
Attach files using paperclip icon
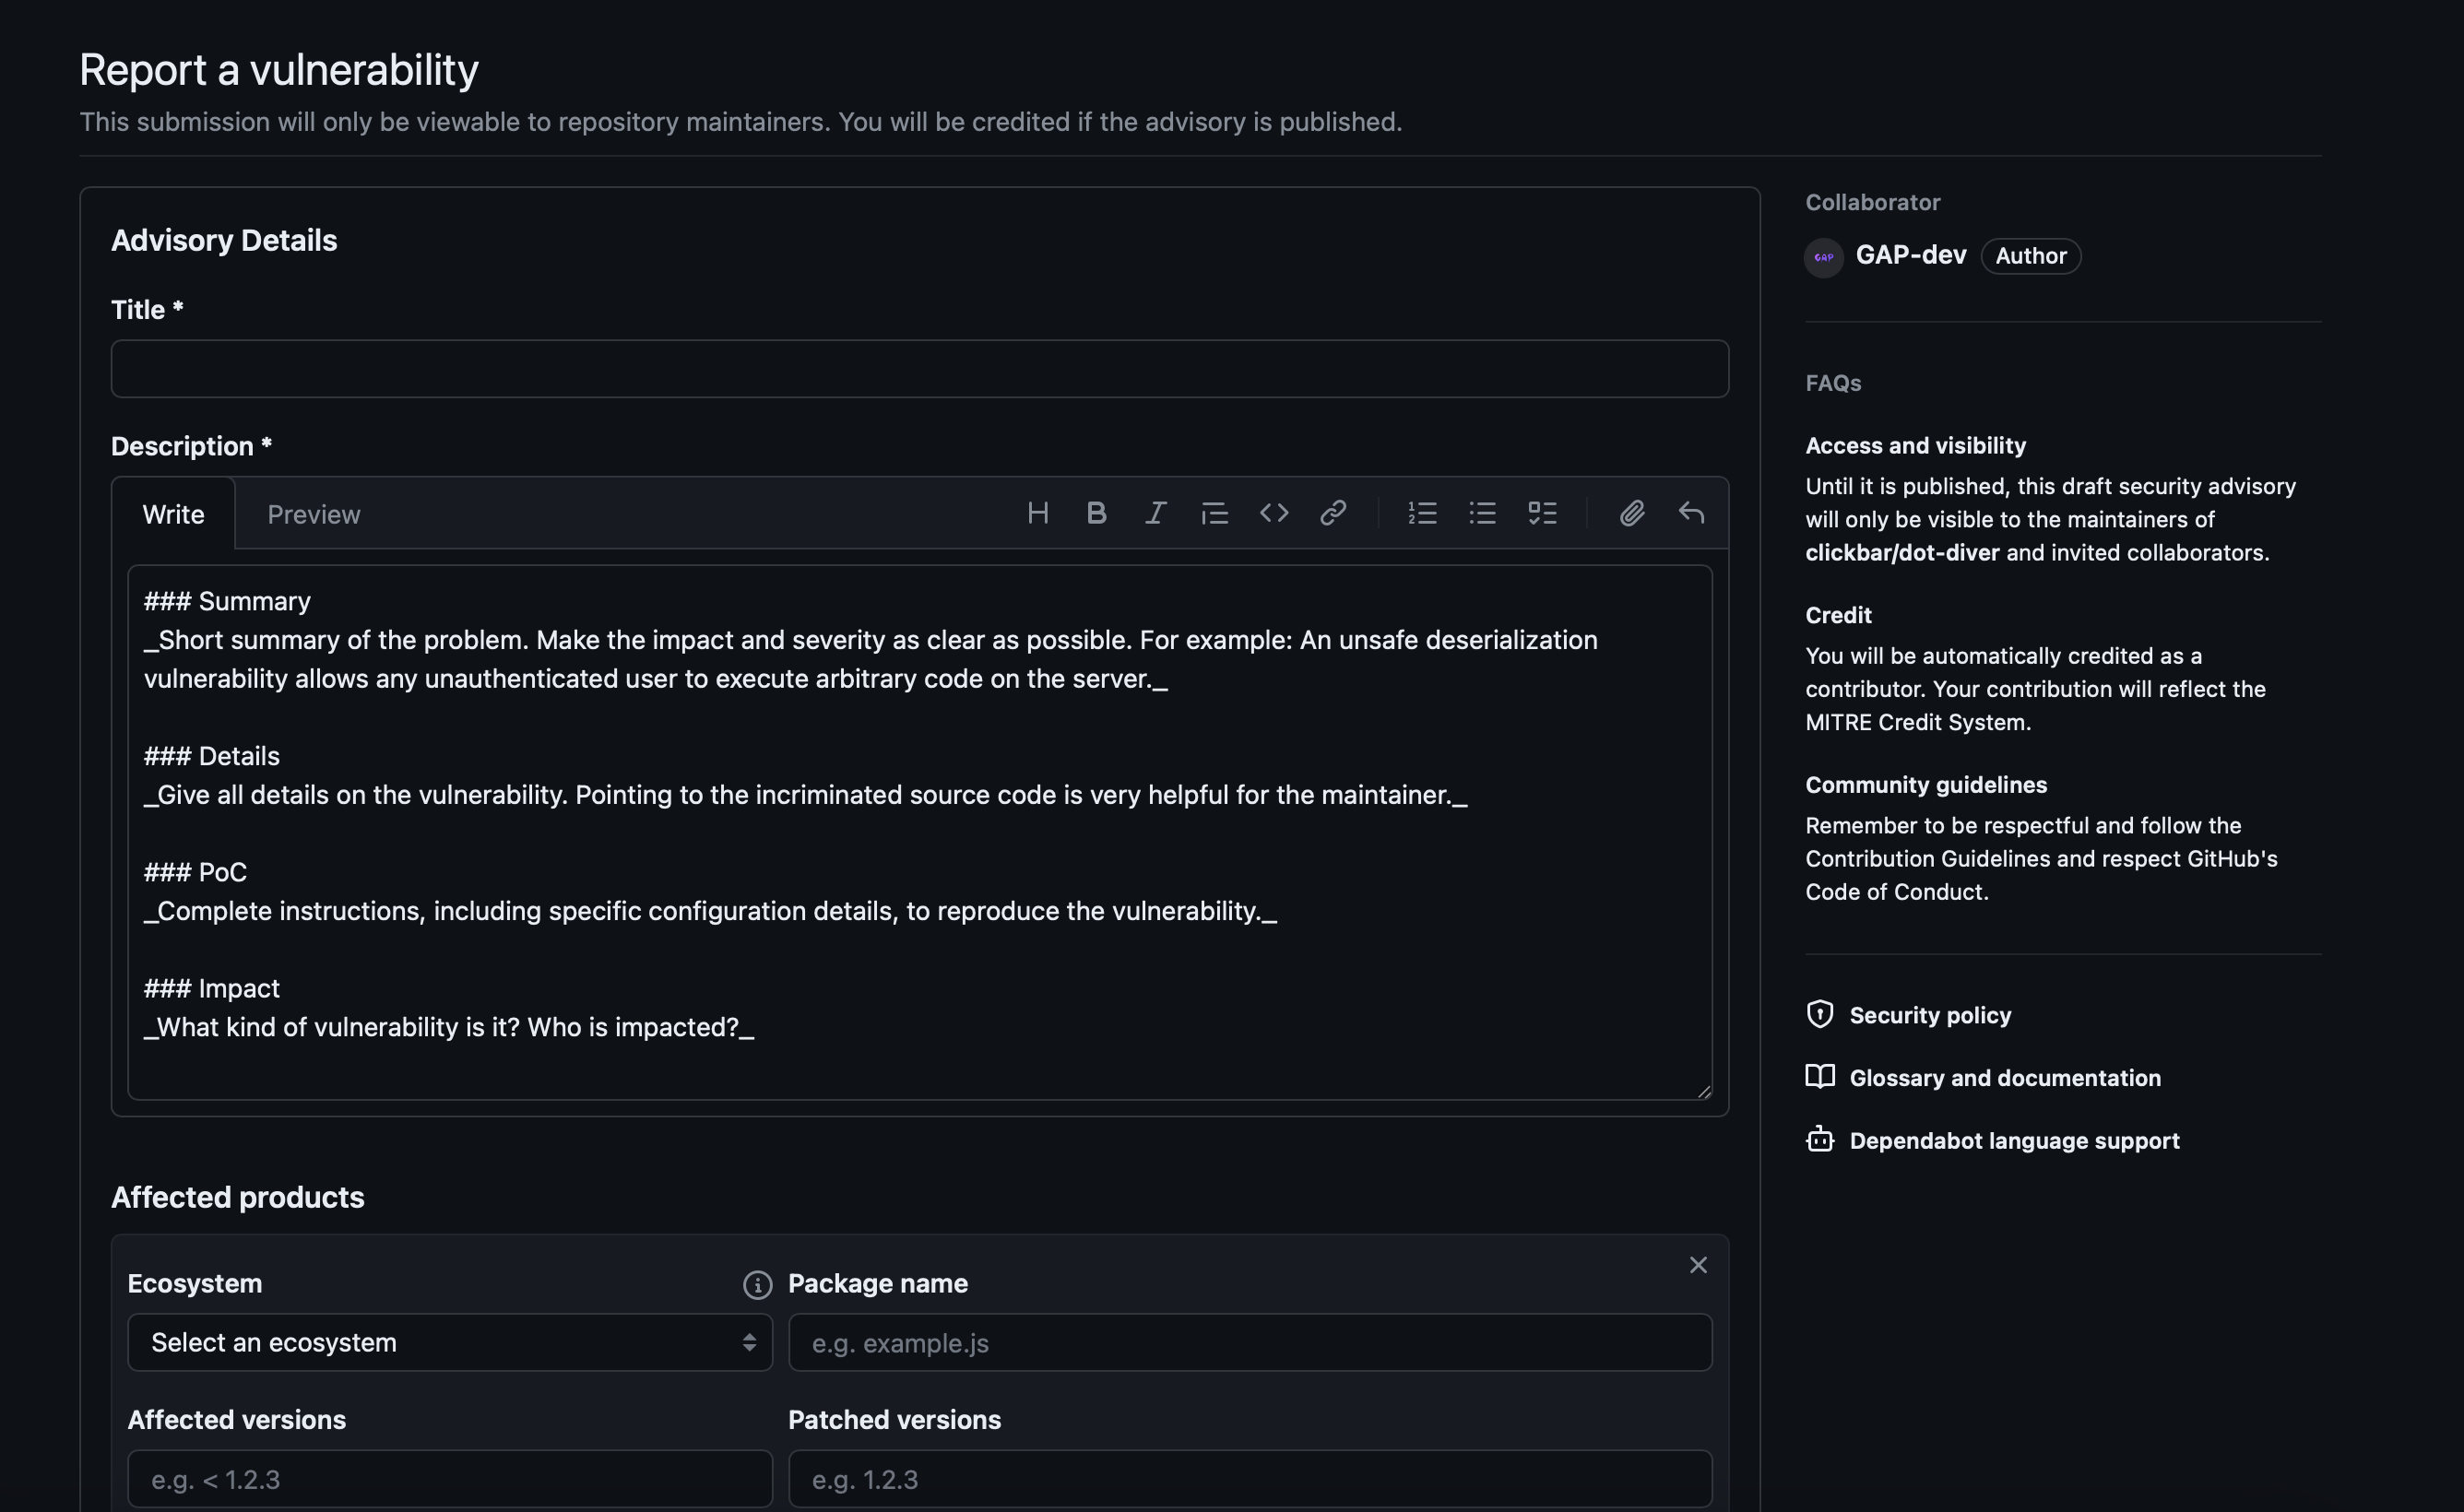click(1631, 513)
